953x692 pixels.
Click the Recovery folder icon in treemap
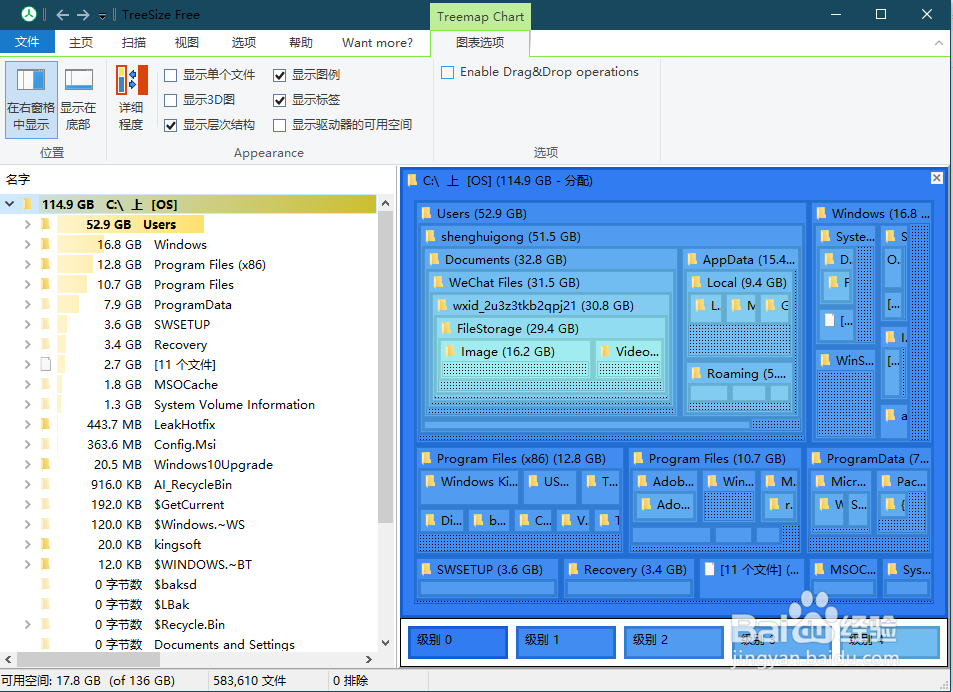click(573, 569)
